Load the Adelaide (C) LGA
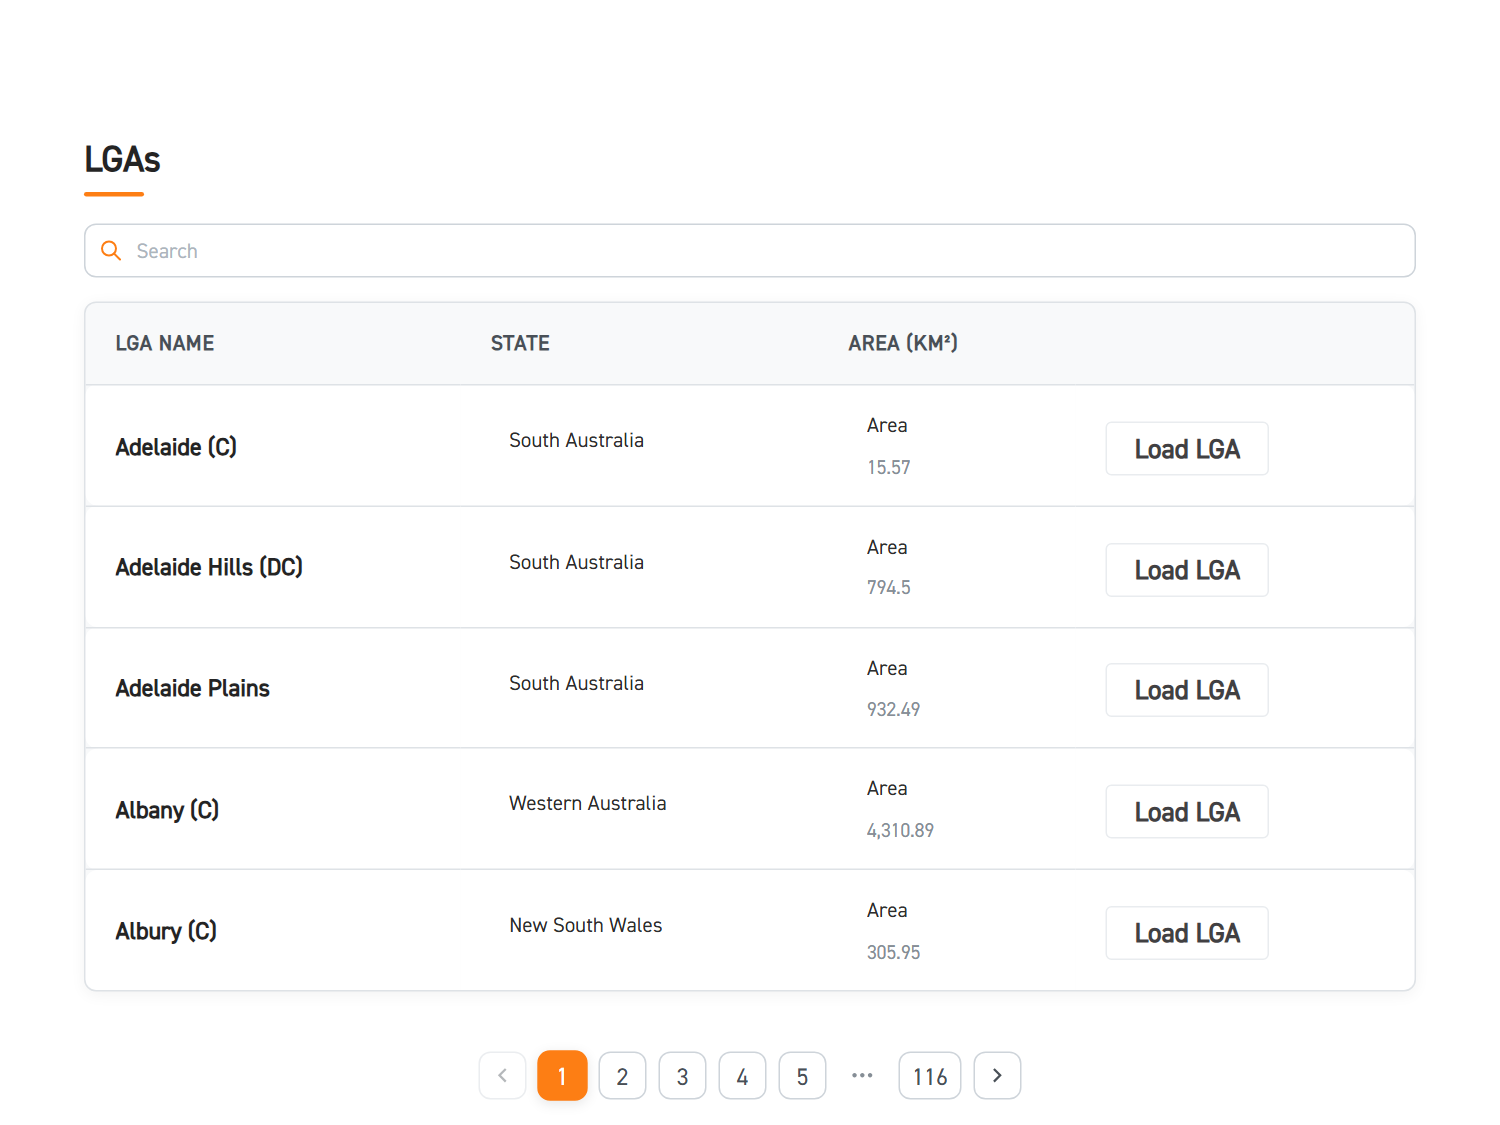This screenshot has height=1125, width=1500. click(x=1186, y=449)
